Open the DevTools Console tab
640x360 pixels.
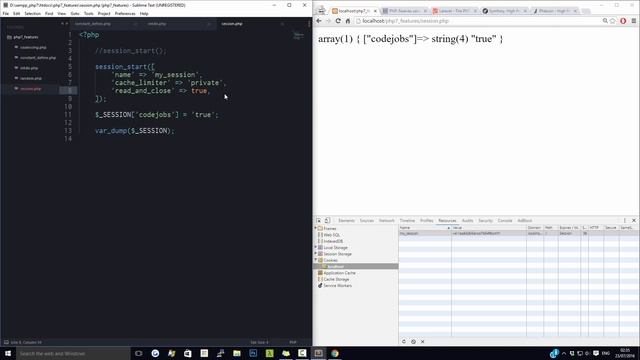pyautogui.click(x=504, y=220)
